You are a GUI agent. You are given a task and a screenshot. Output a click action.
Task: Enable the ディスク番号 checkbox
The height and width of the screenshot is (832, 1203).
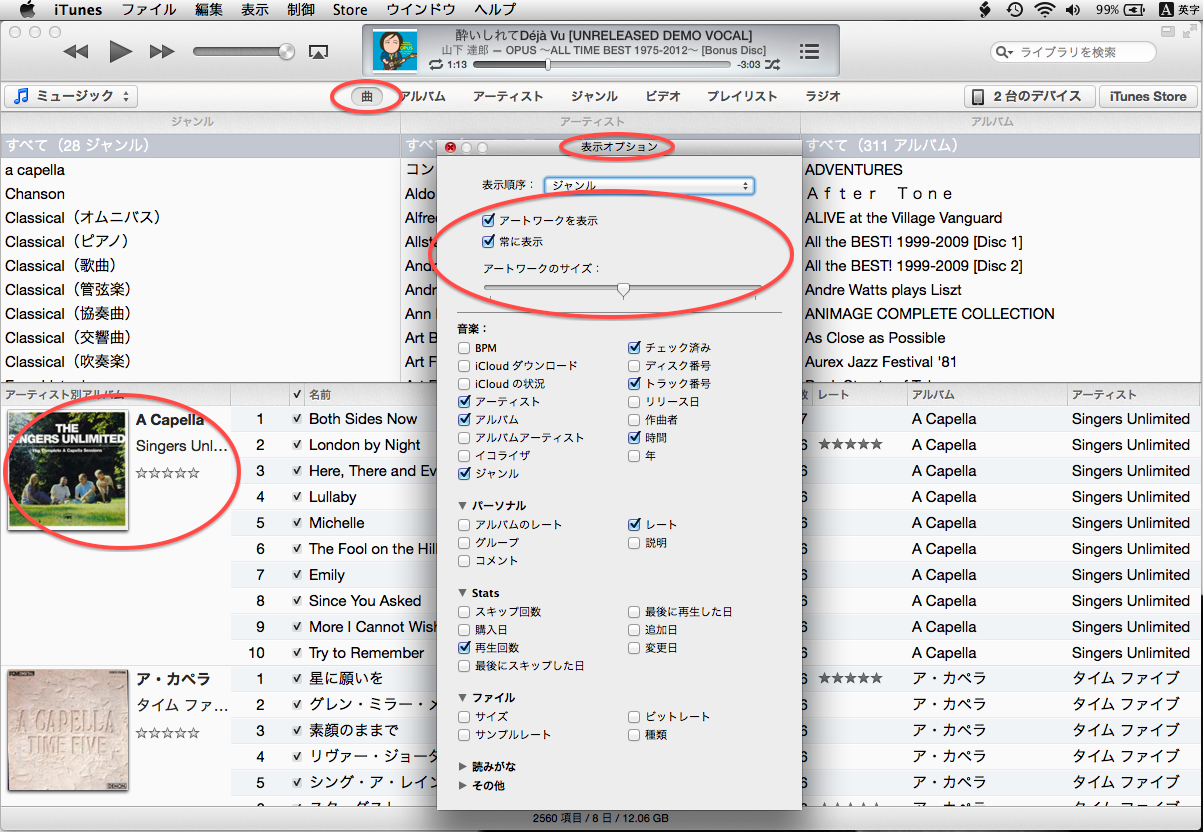coord(634,366)
